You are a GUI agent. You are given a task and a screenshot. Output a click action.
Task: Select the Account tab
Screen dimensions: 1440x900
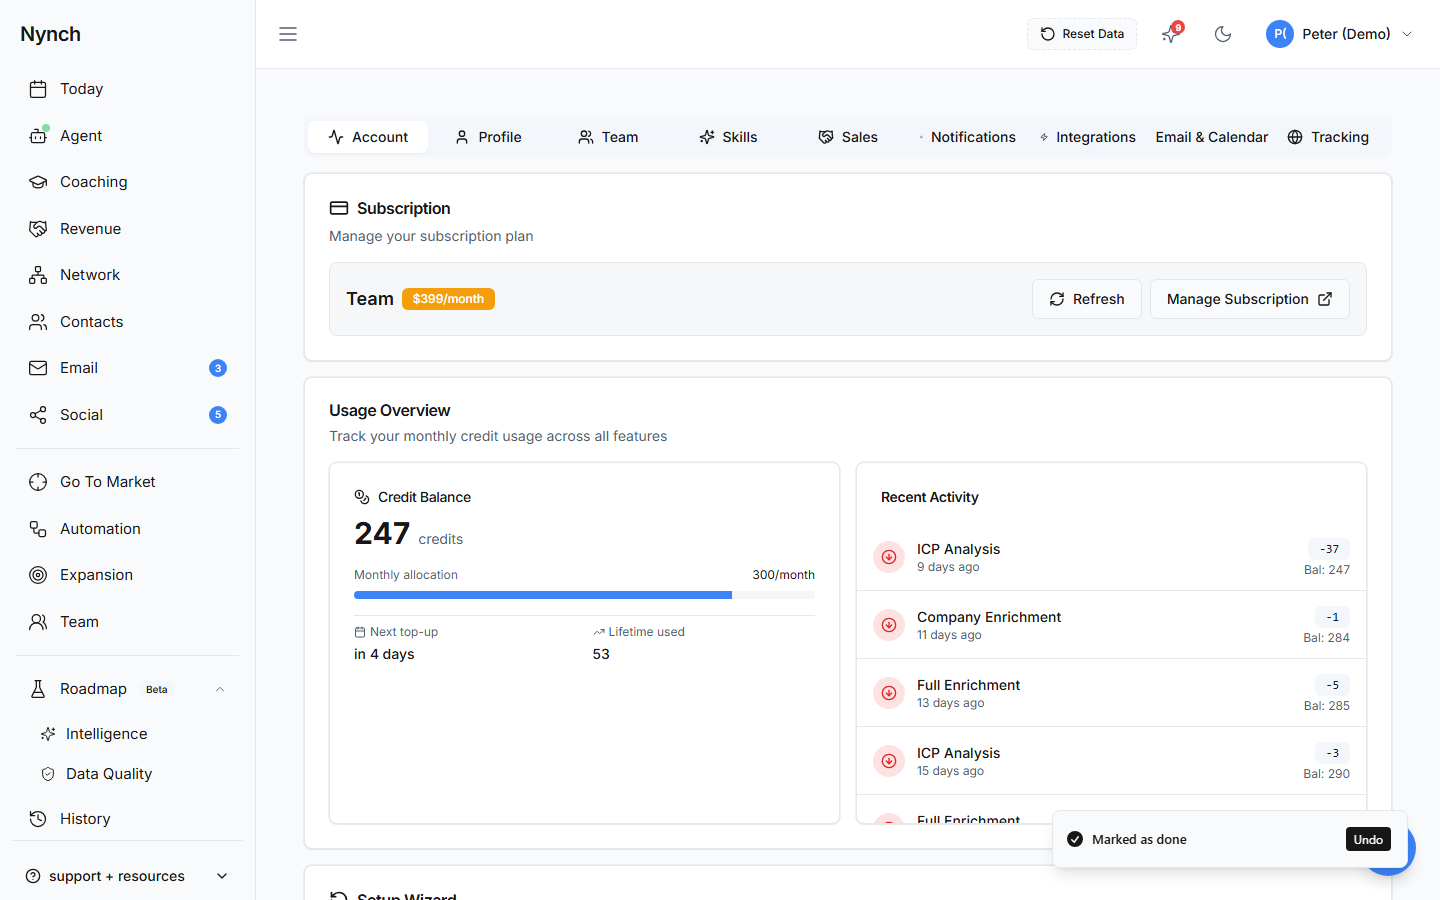coord(368,137)
